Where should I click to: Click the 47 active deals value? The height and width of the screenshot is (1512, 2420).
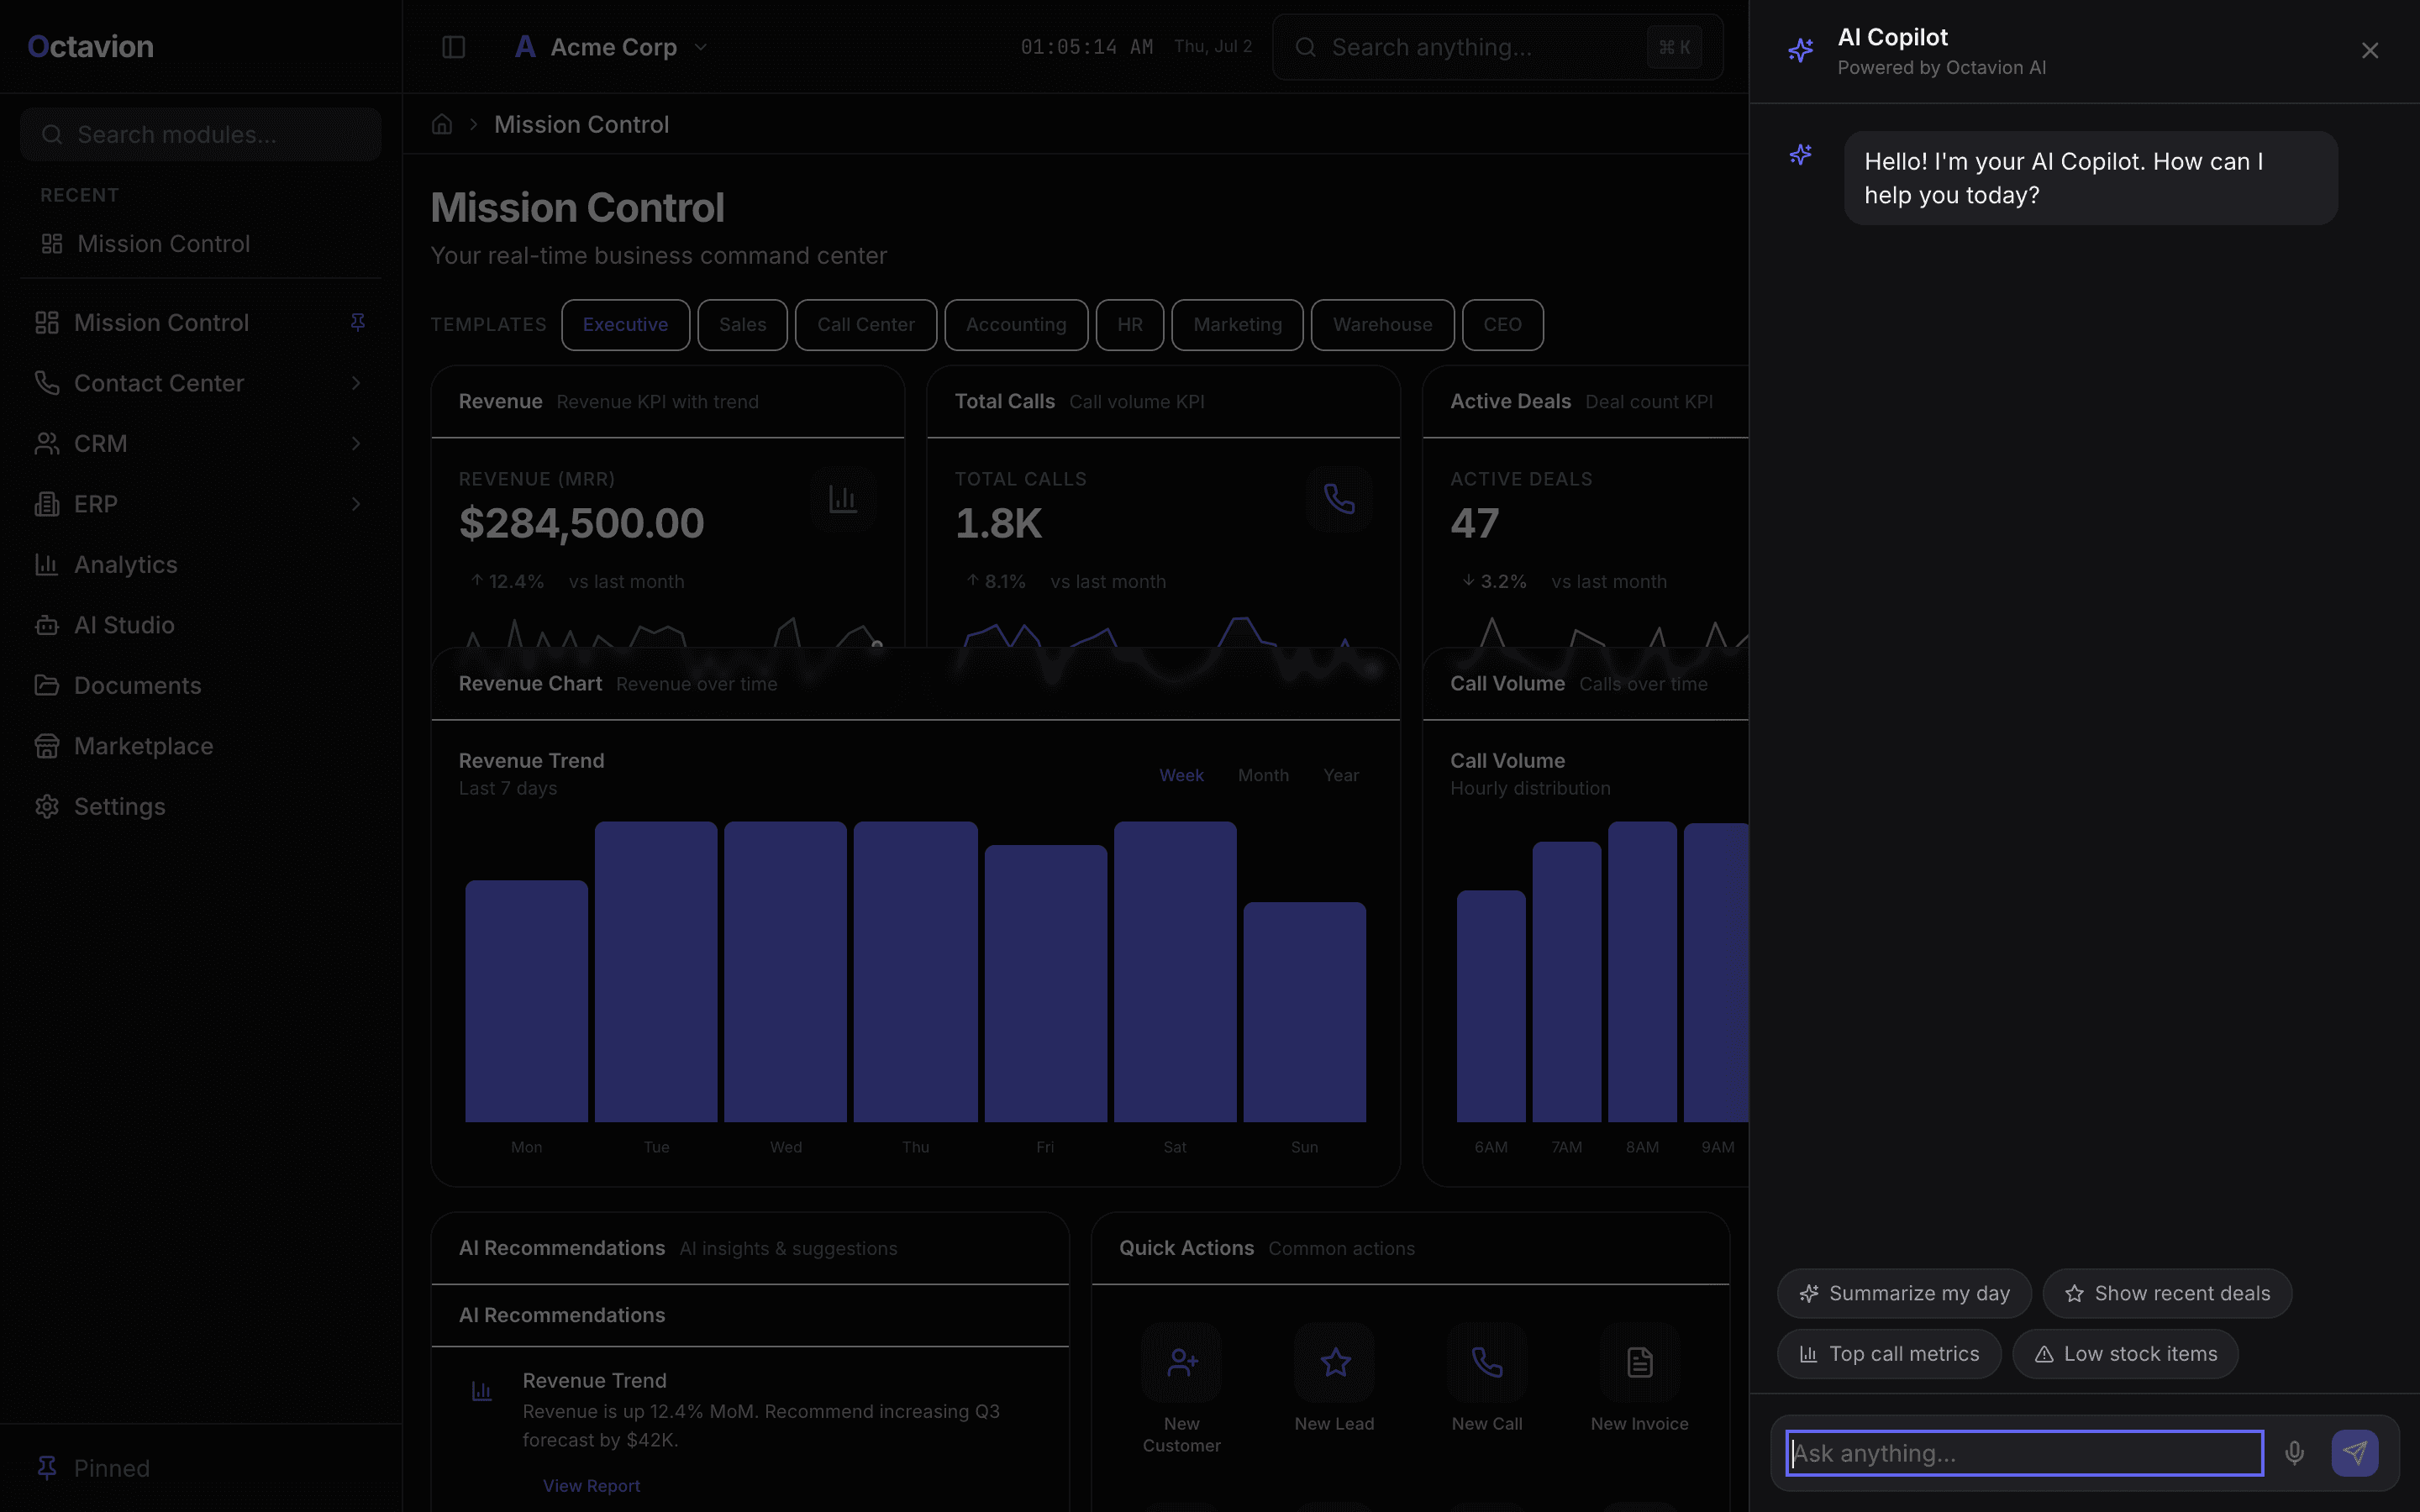pyautogui.click(x=1474, y=523)
